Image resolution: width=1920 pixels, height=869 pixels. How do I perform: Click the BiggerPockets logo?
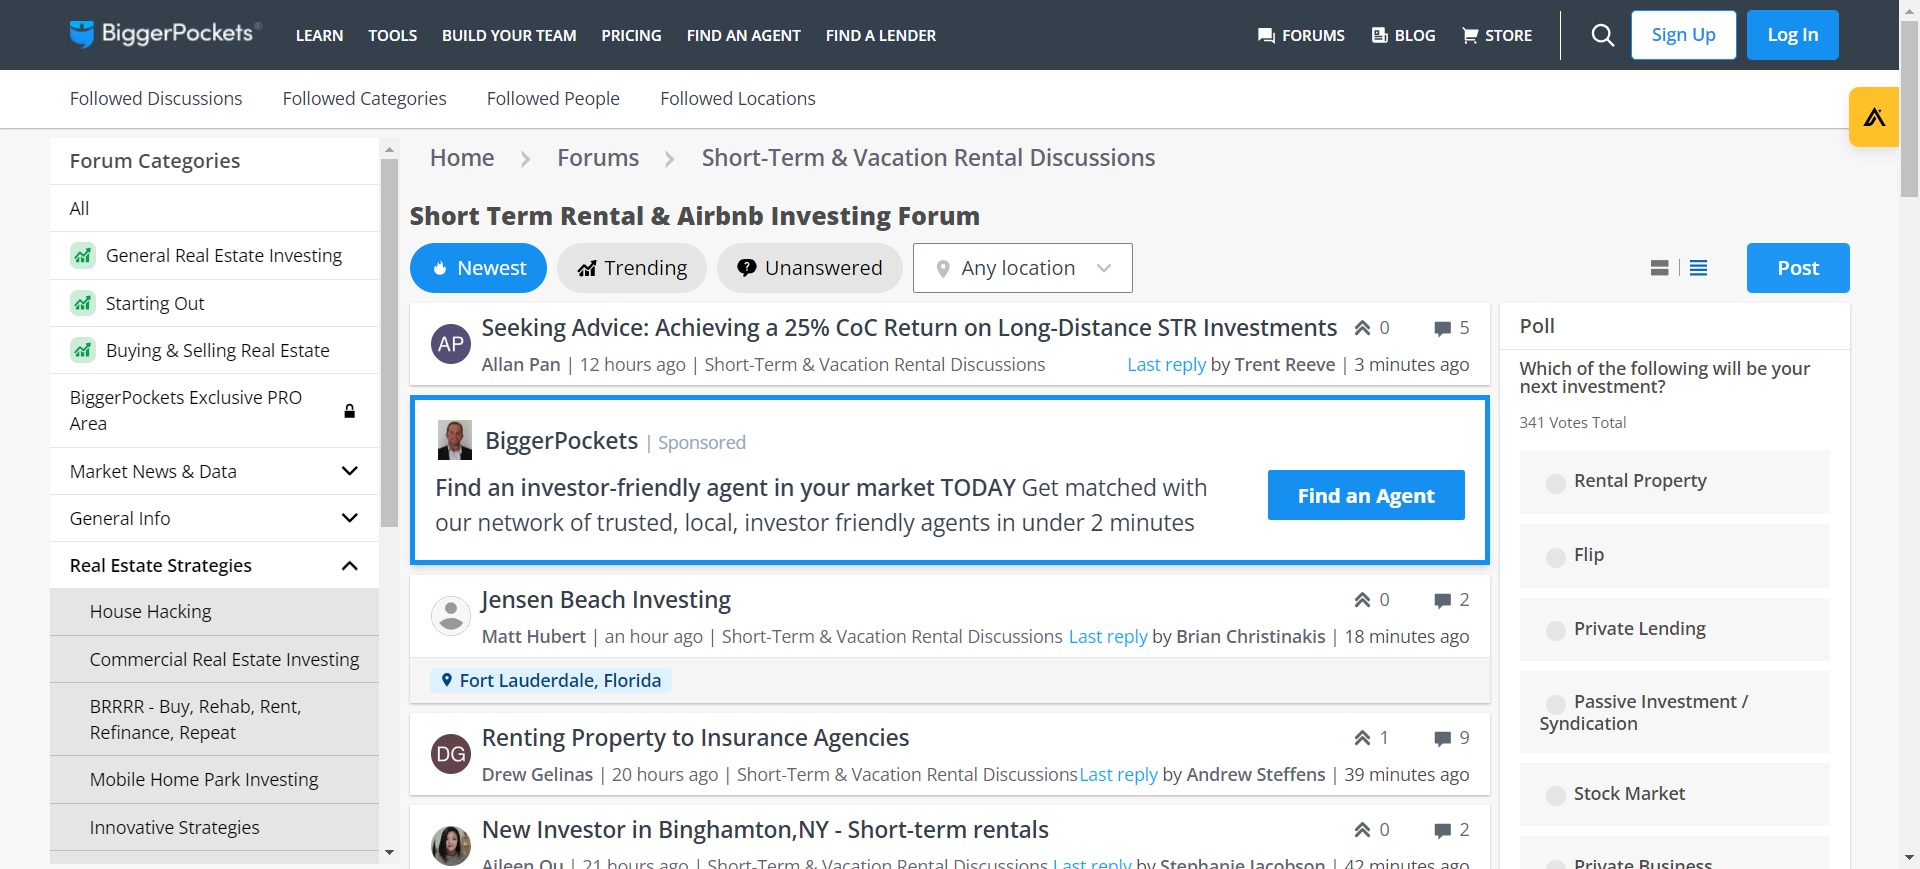166,34
